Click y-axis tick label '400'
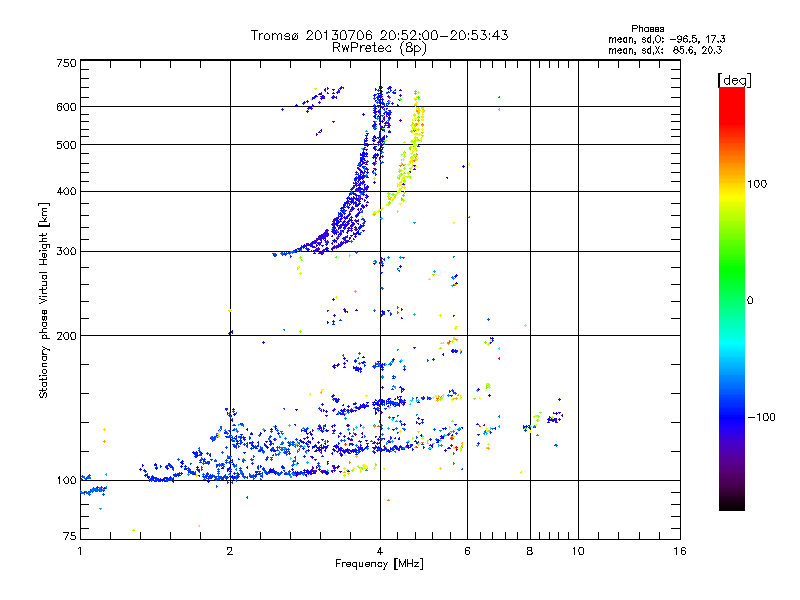 pos(66,192)
